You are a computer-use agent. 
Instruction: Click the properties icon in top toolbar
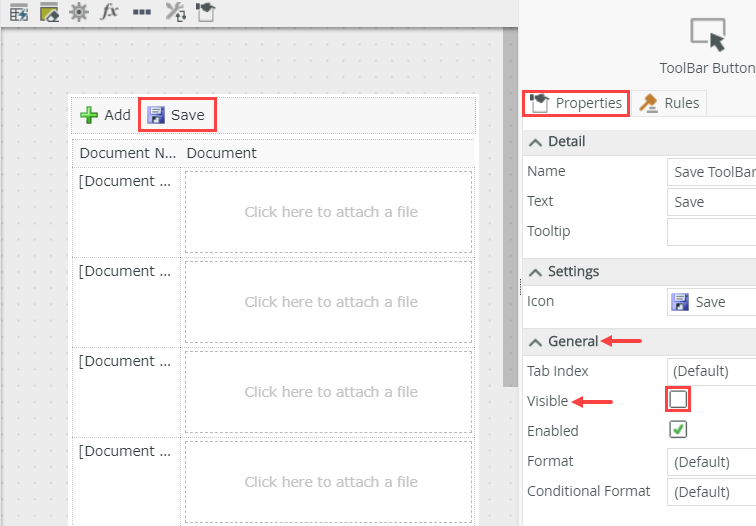(x=206, y=12)
